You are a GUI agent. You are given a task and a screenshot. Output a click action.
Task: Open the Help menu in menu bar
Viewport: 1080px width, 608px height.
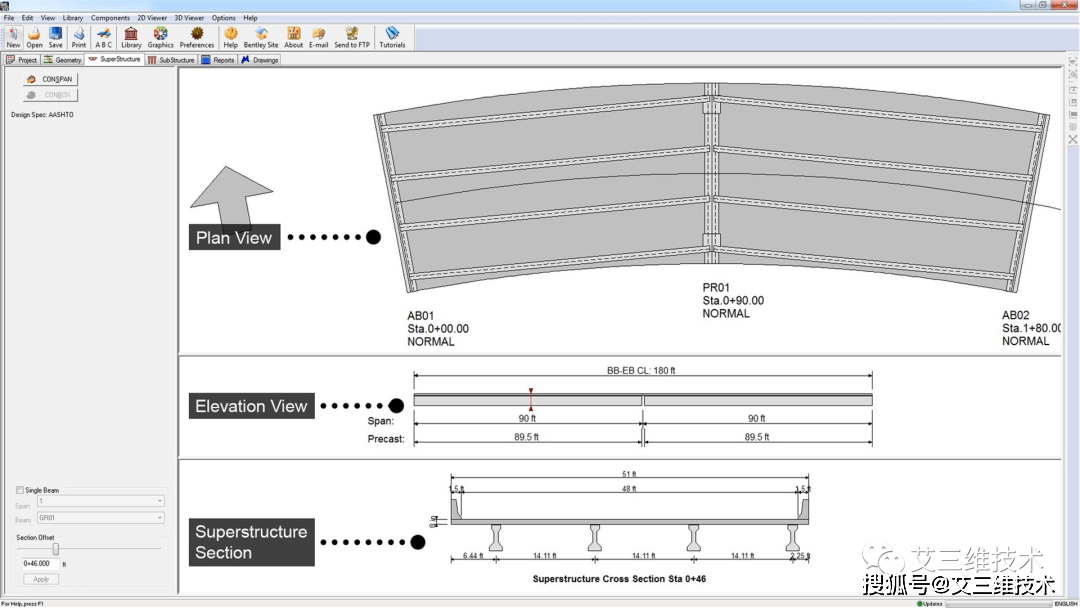[x=250, y=18]
